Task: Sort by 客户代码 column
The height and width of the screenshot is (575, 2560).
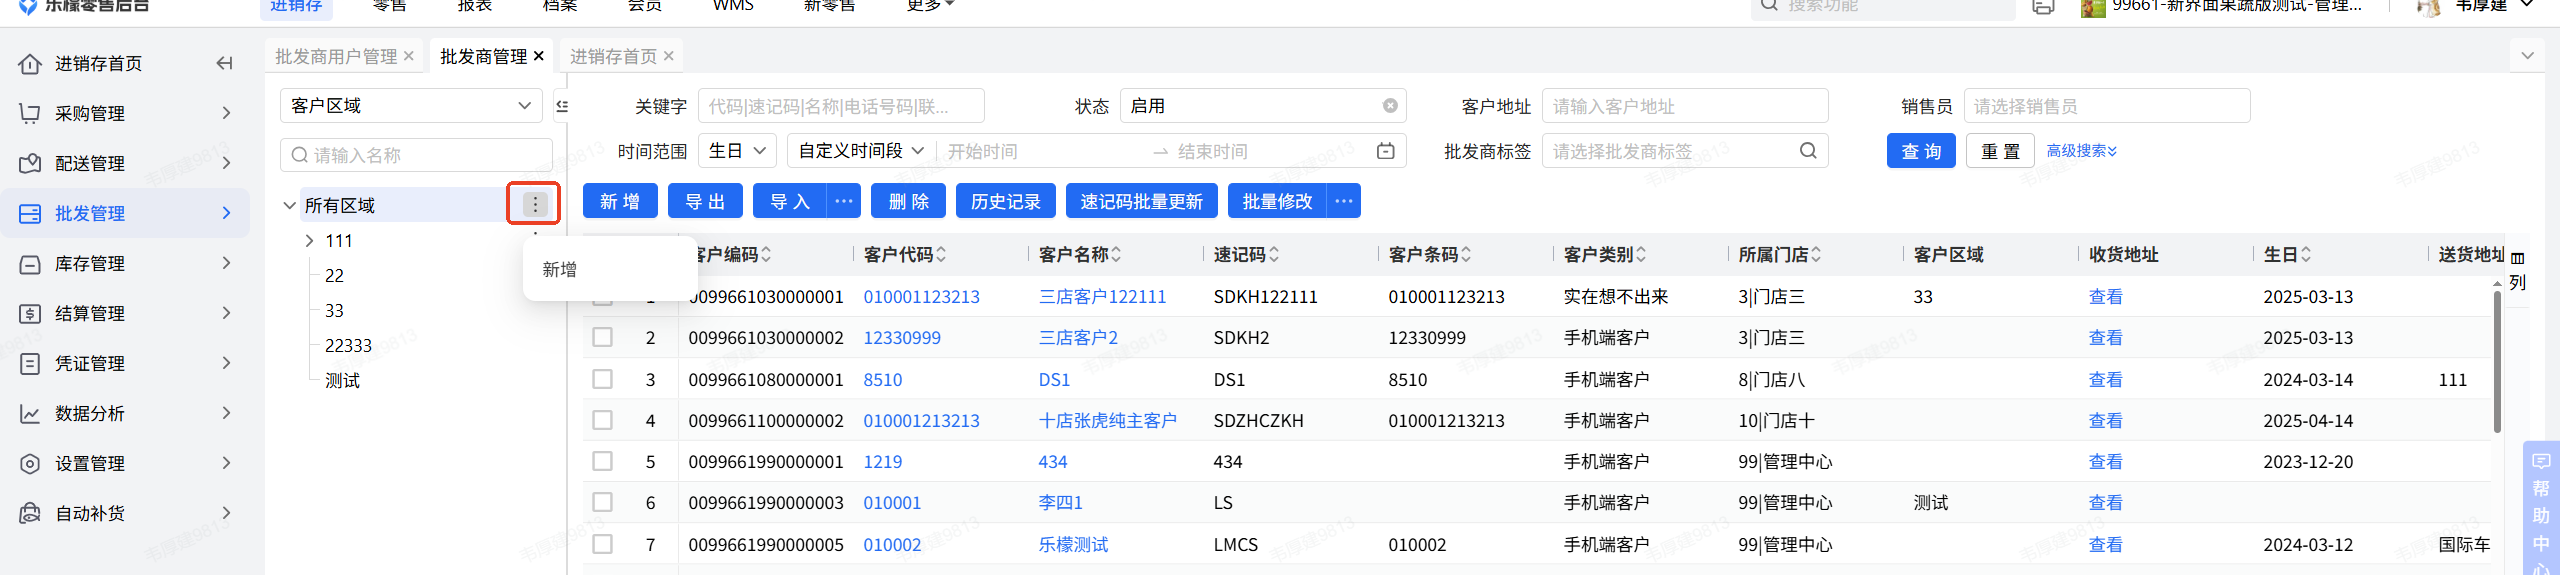Action: pyautogui.click(x=941, y=255)
